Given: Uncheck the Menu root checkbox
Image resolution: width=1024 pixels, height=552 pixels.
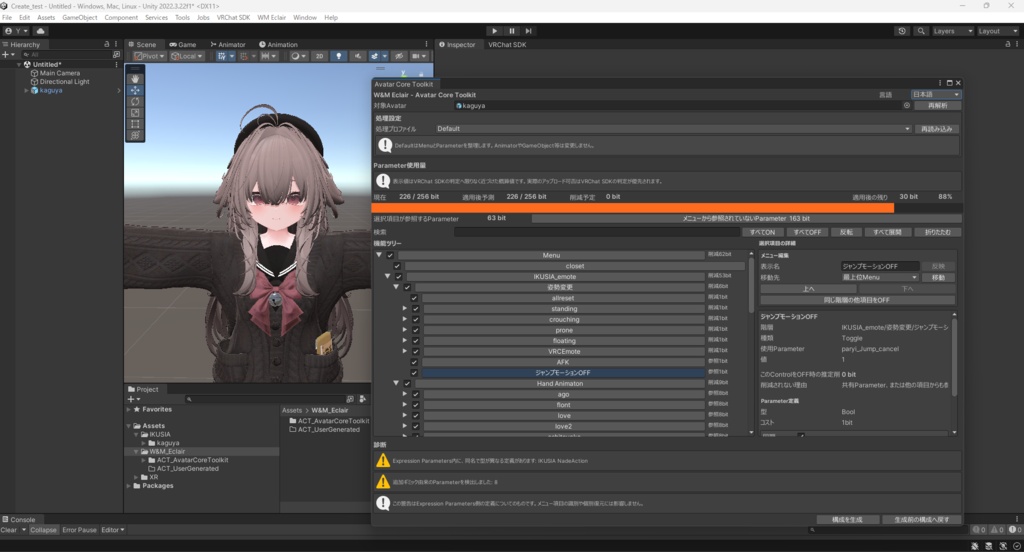Looking at the screenshot, I should [x=390, y=255].
